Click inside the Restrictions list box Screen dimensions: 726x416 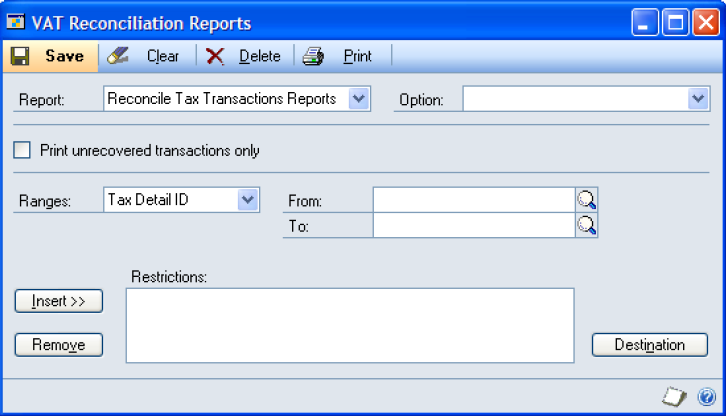pyautogui.click(x=350, y=325)
